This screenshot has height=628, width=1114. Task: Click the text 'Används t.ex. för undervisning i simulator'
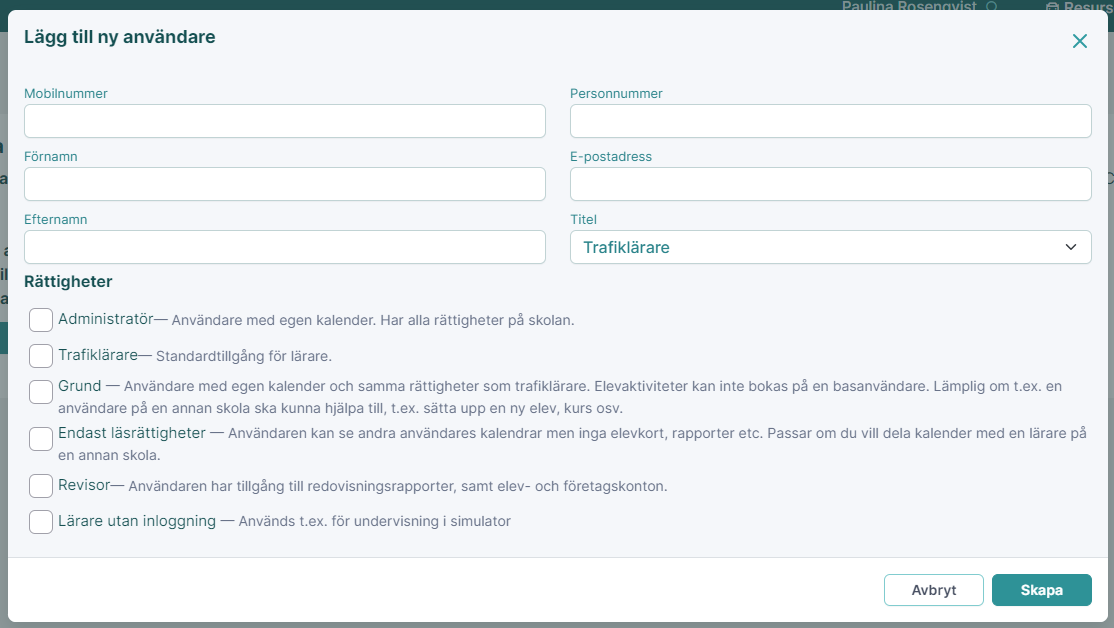pos(374,521)
